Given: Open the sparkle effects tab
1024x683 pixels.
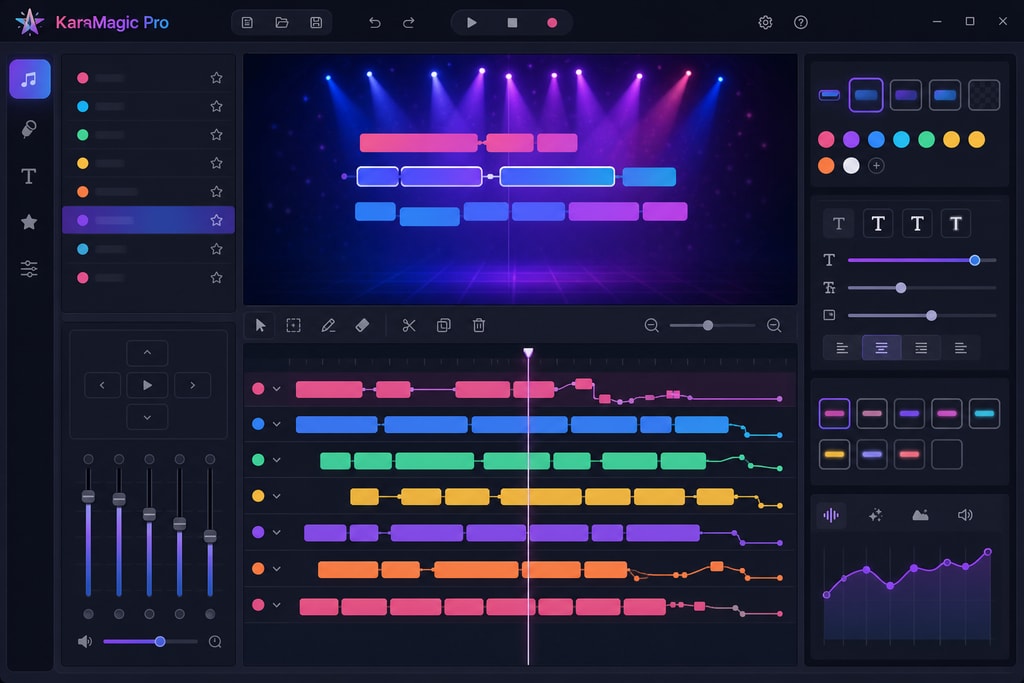Looking at the screenshot, I should pyautogui.click(x=876, y=515).
